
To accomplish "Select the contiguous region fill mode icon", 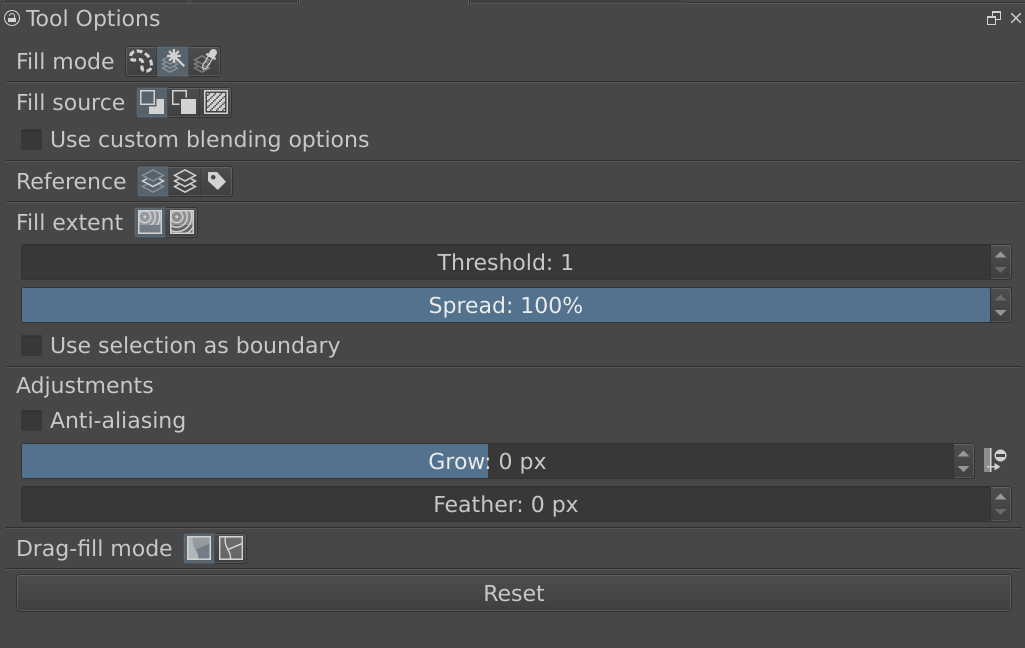I will coord(173,62).
